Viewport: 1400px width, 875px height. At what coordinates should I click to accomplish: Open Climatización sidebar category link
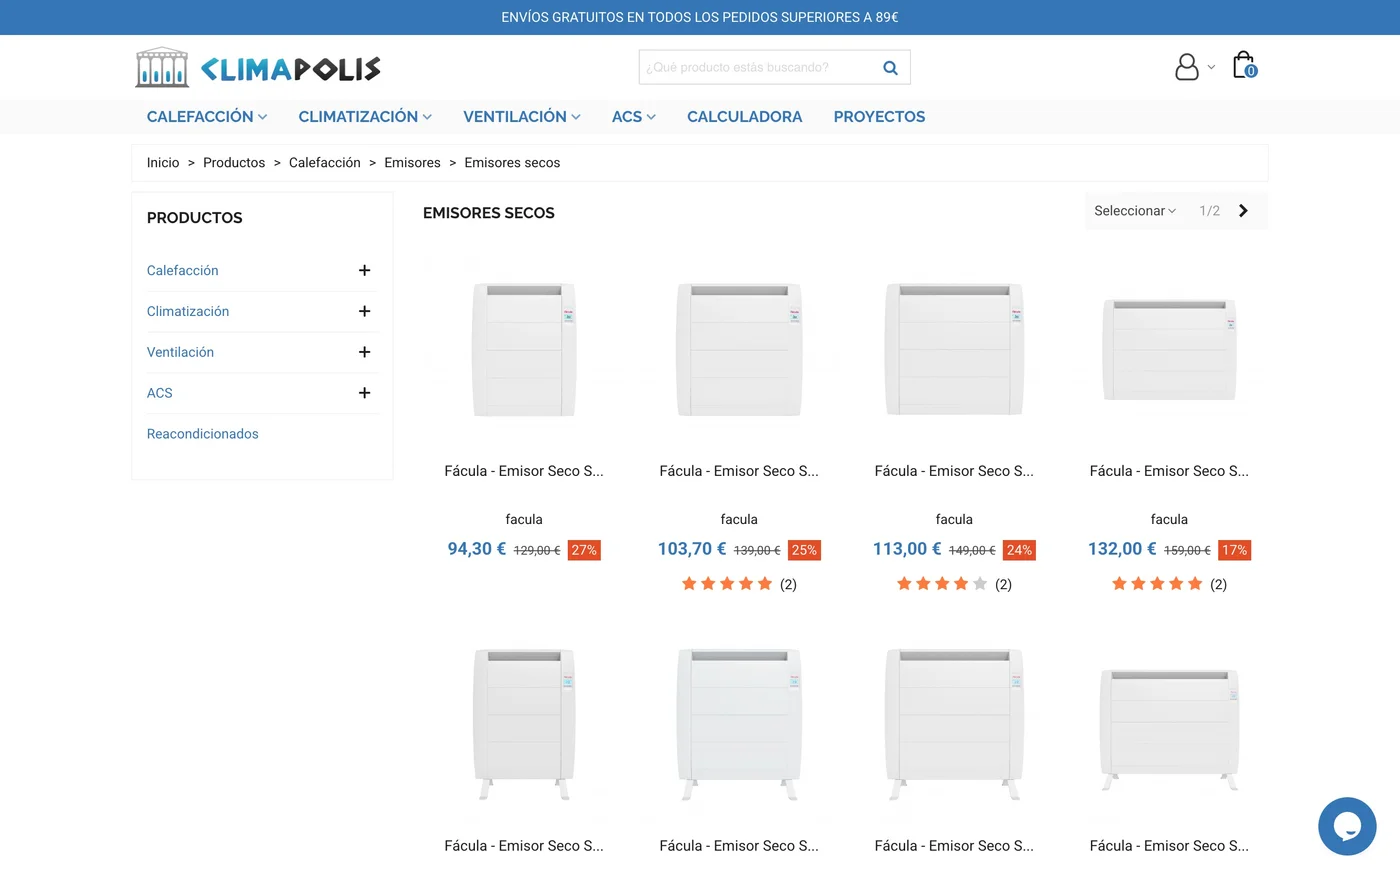pyautogui.click(x=188, y=311)
